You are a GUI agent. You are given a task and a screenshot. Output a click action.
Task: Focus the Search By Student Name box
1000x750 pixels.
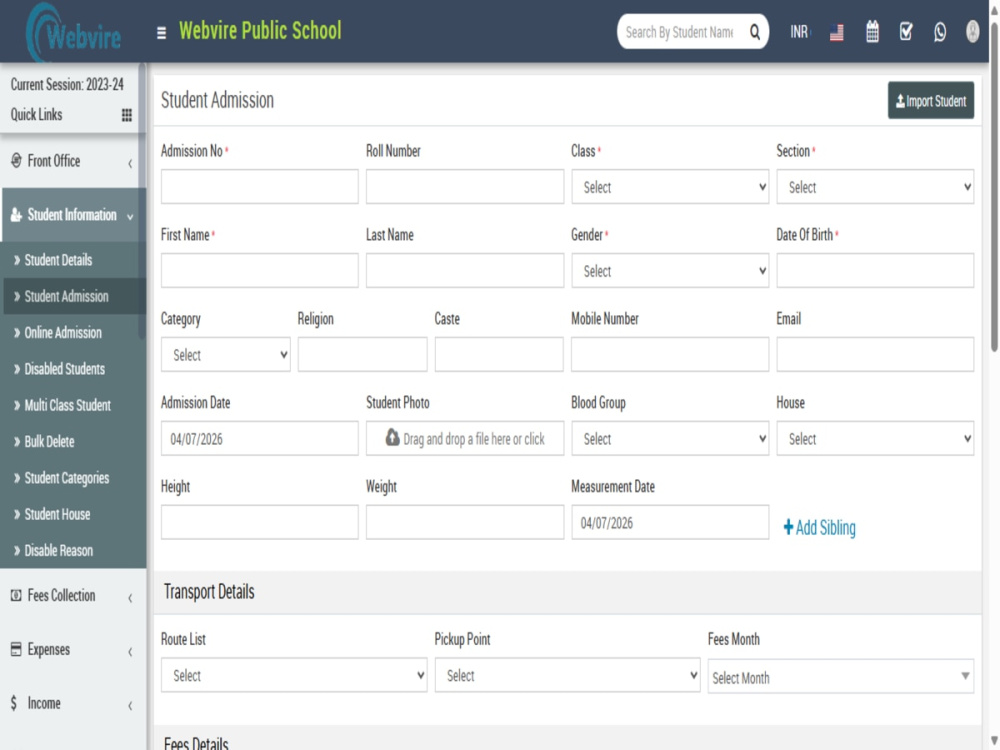[x=680, y=32]
